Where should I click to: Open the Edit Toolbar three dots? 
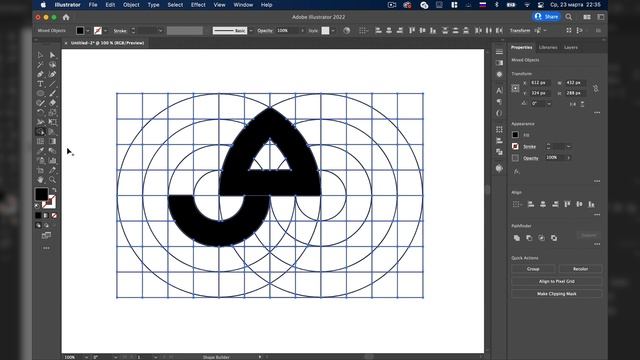(46, 248)
